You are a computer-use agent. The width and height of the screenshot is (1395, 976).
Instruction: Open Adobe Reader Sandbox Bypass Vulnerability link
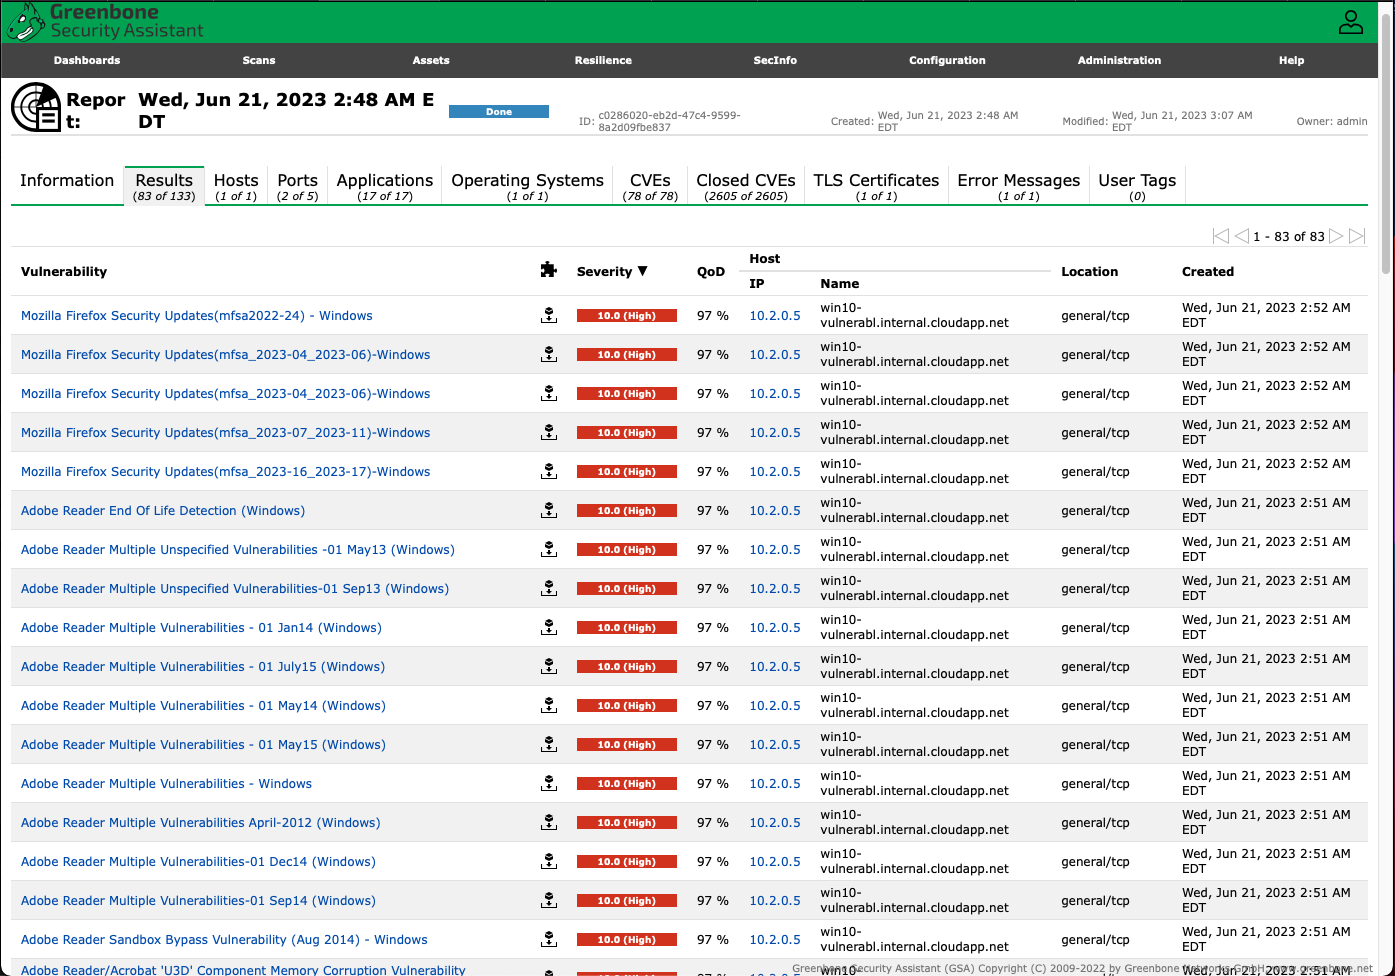pos(224,939)
